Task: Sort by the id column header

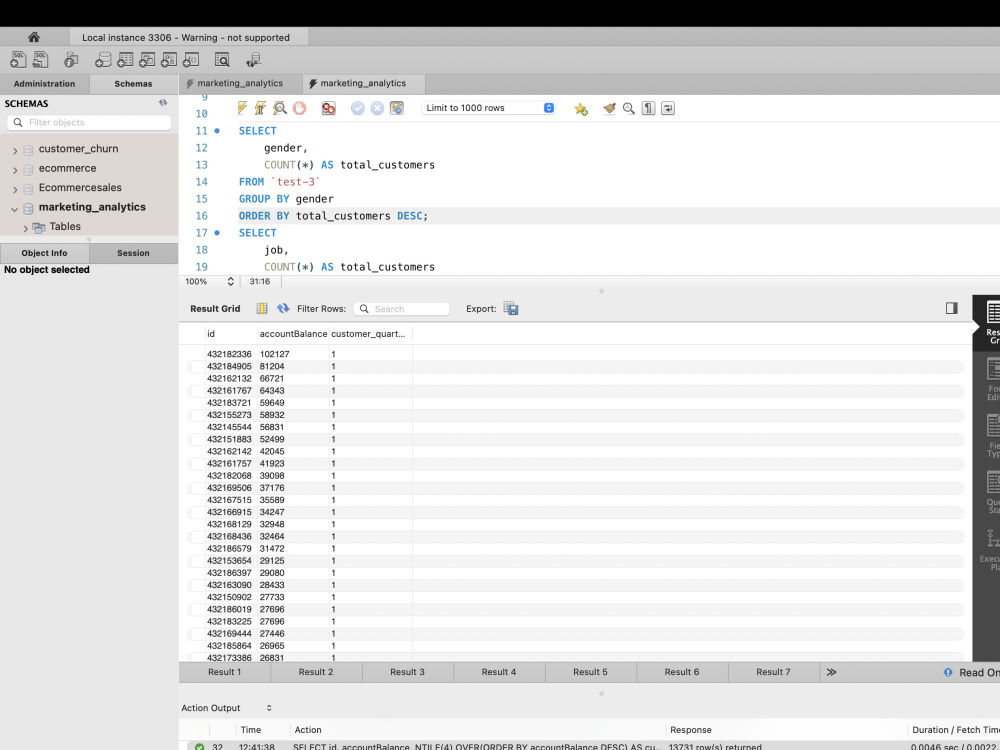Action: 230,334
